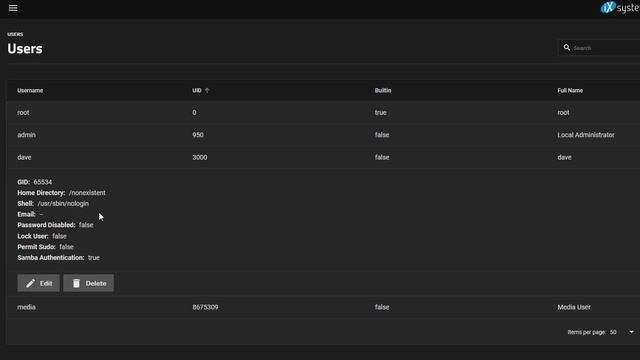Select shell path /usr/sbin/nologin

(63, 203)
